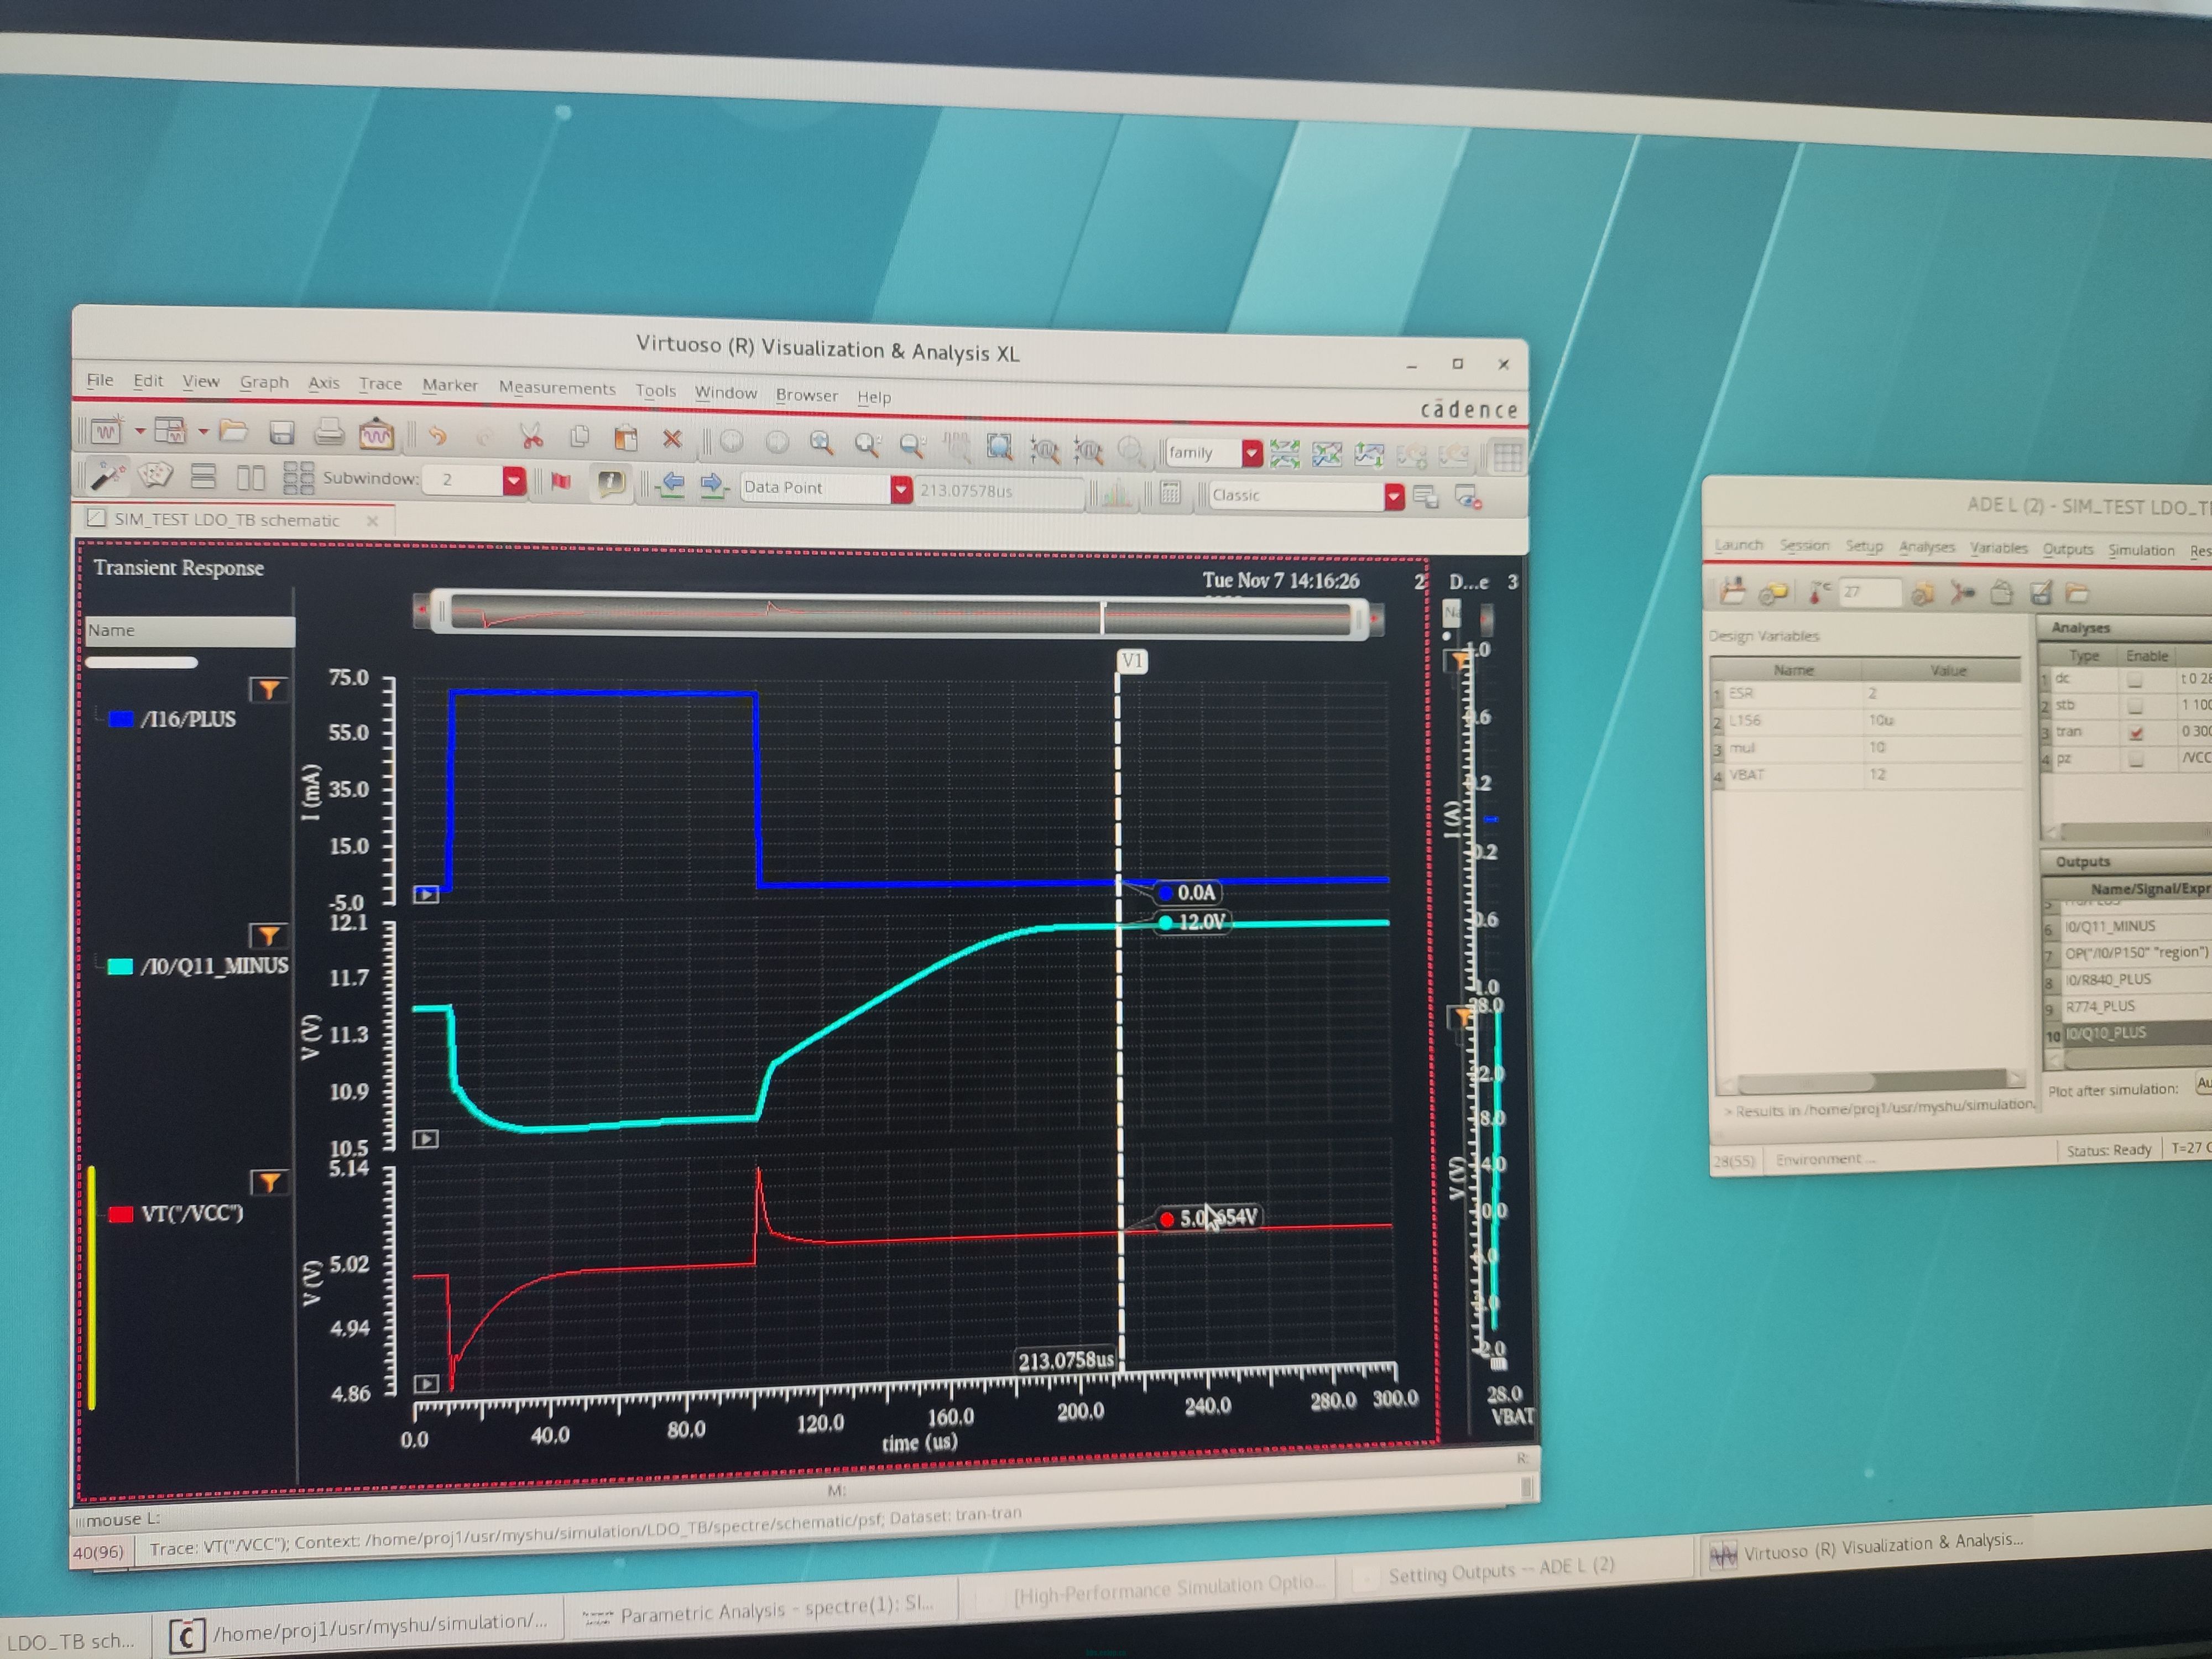Viewport: 2212px width, 1659px height.
Task: Click the previous data point arrow
Action: [671, 485]
